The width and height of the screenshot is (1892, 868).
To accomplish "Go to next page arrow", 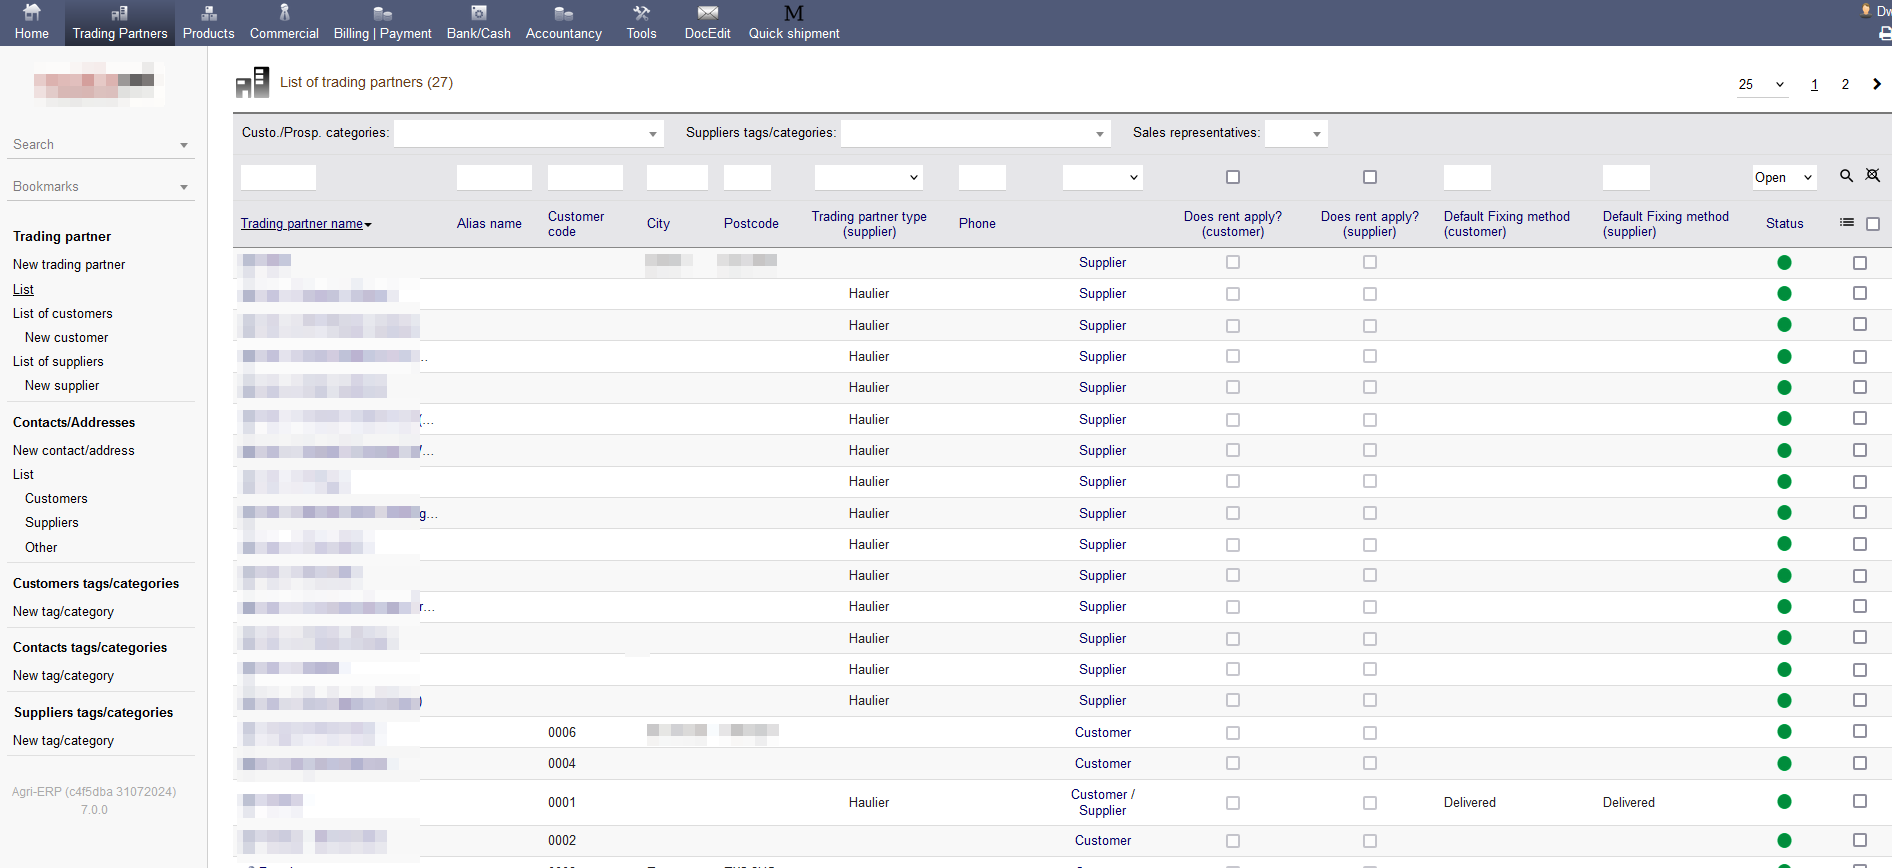I will pos(1877,84).
